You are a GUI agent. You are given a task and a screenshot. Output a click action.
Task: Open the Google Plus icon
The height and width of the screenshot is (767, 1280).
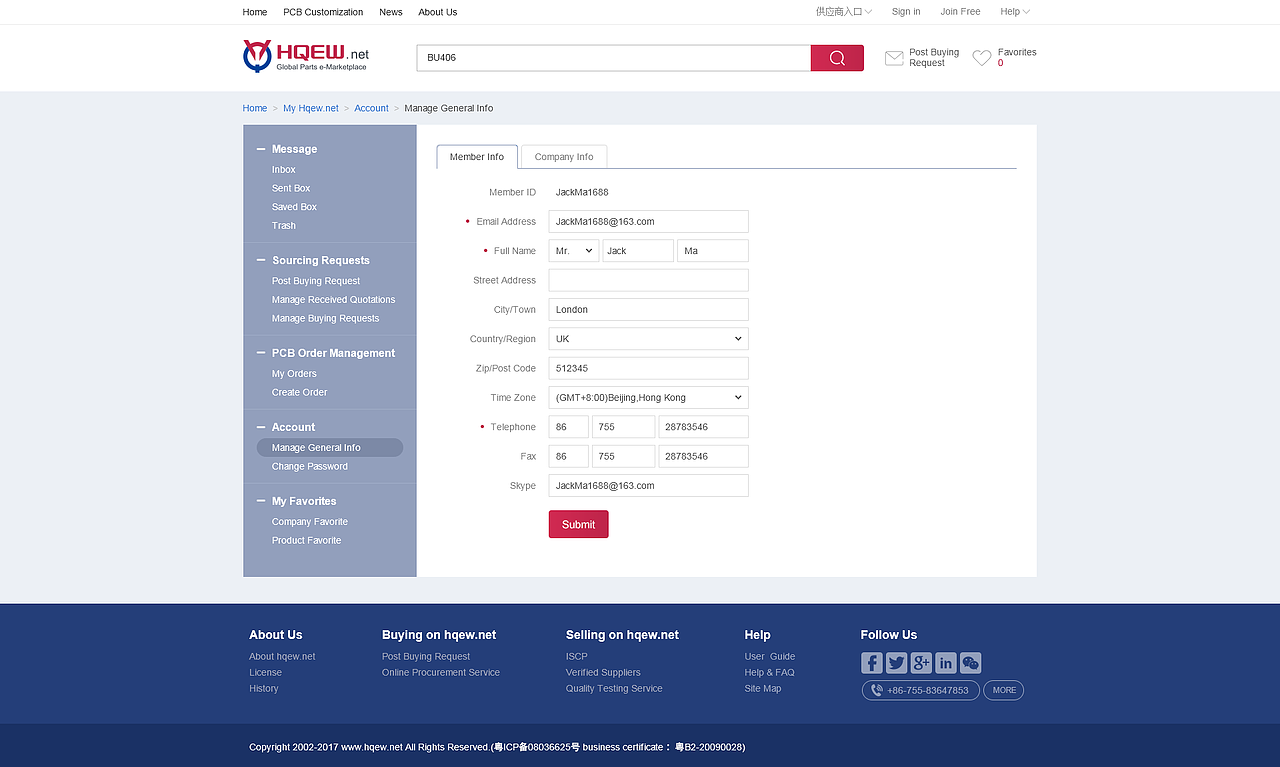921,663
